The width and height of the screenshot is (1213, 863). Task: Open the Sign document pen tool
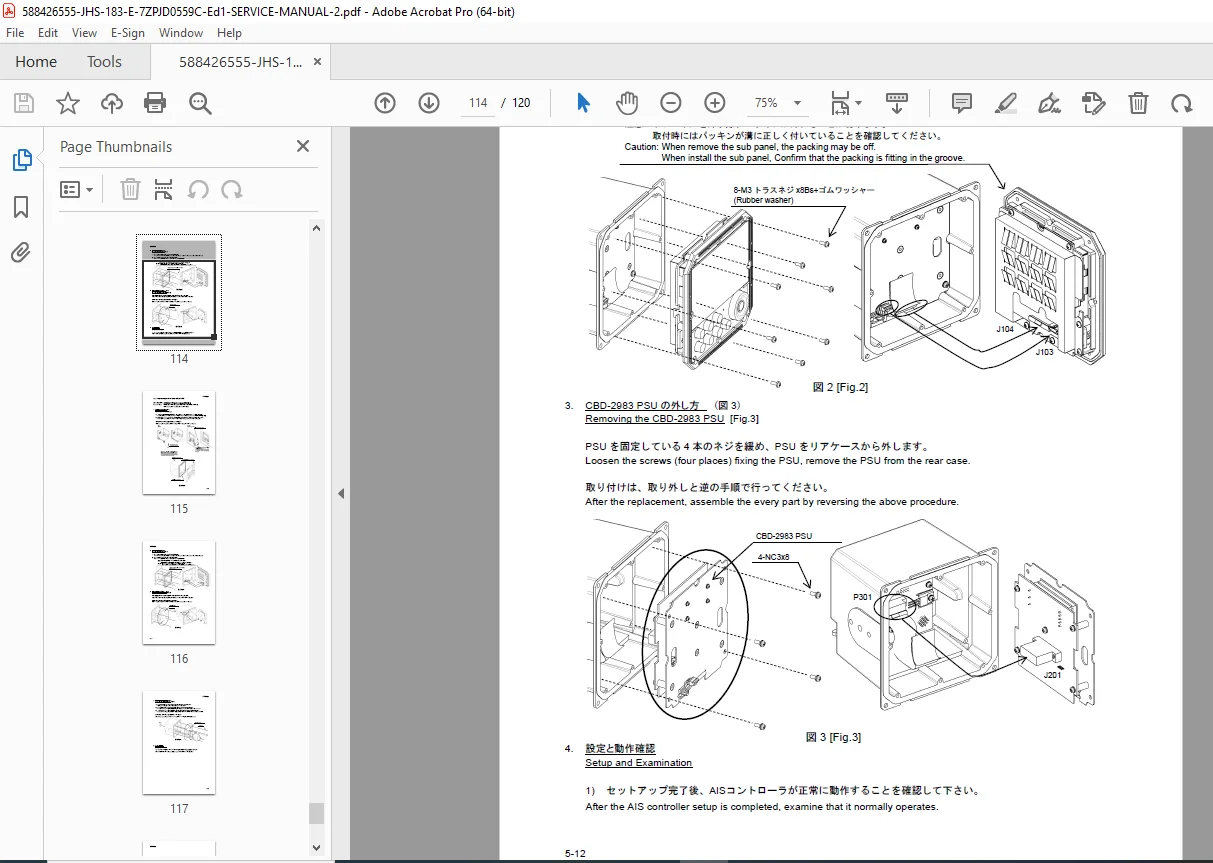click(x=1050, y=103)
